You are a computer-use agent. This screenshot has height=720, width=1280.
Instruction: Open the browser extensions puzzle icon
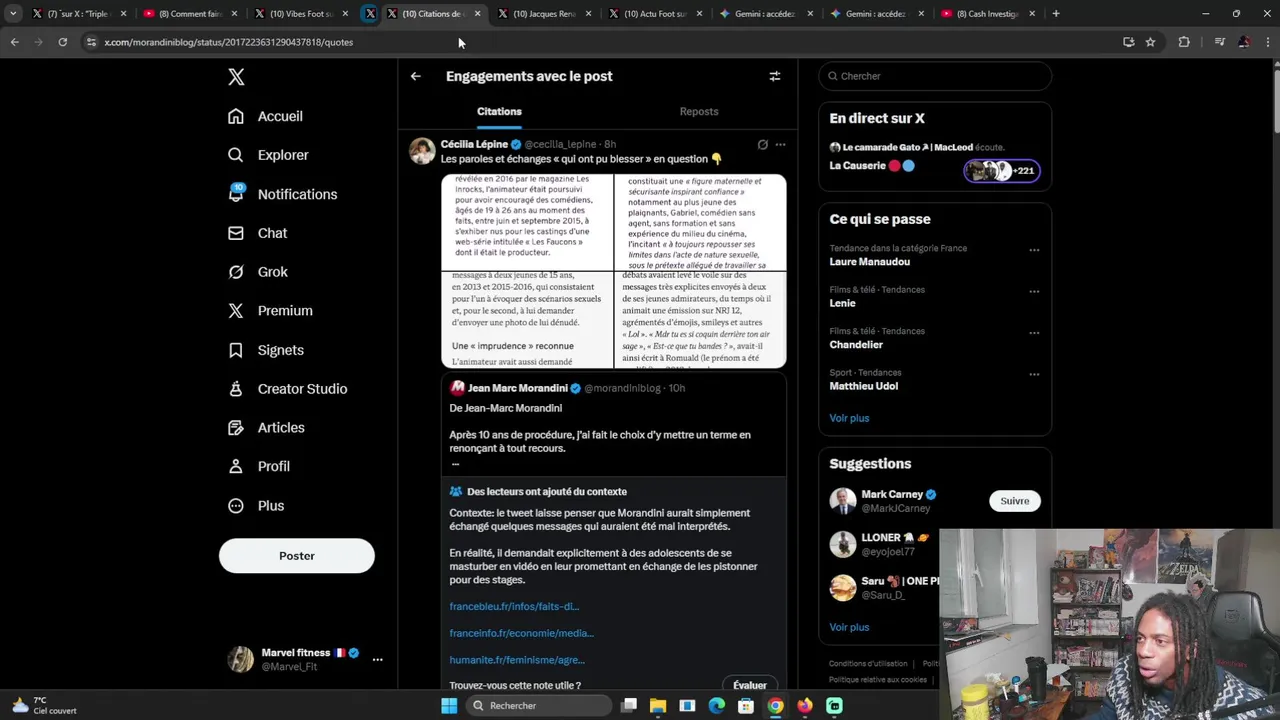(1184, 42)
